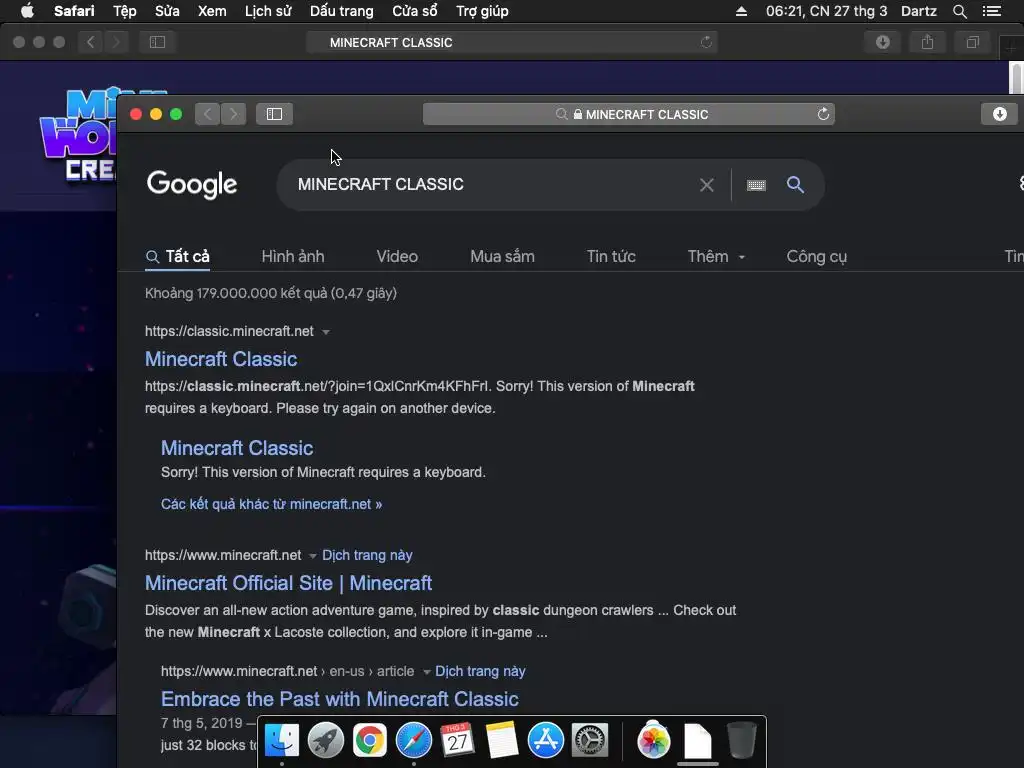The width and height of the screenshot is (1024, 768).
Task: Click Share icon in background Safari window
Action: (x=927, y=42)
